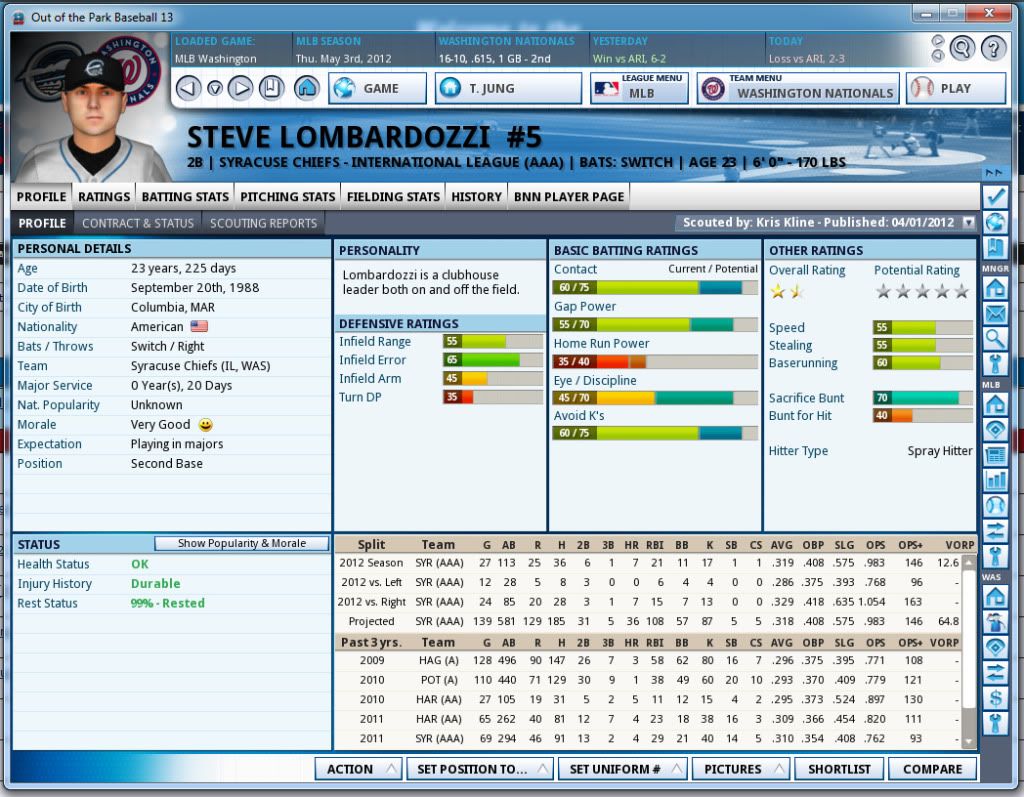Click the necktie icon under MLB

coord(995,557)
